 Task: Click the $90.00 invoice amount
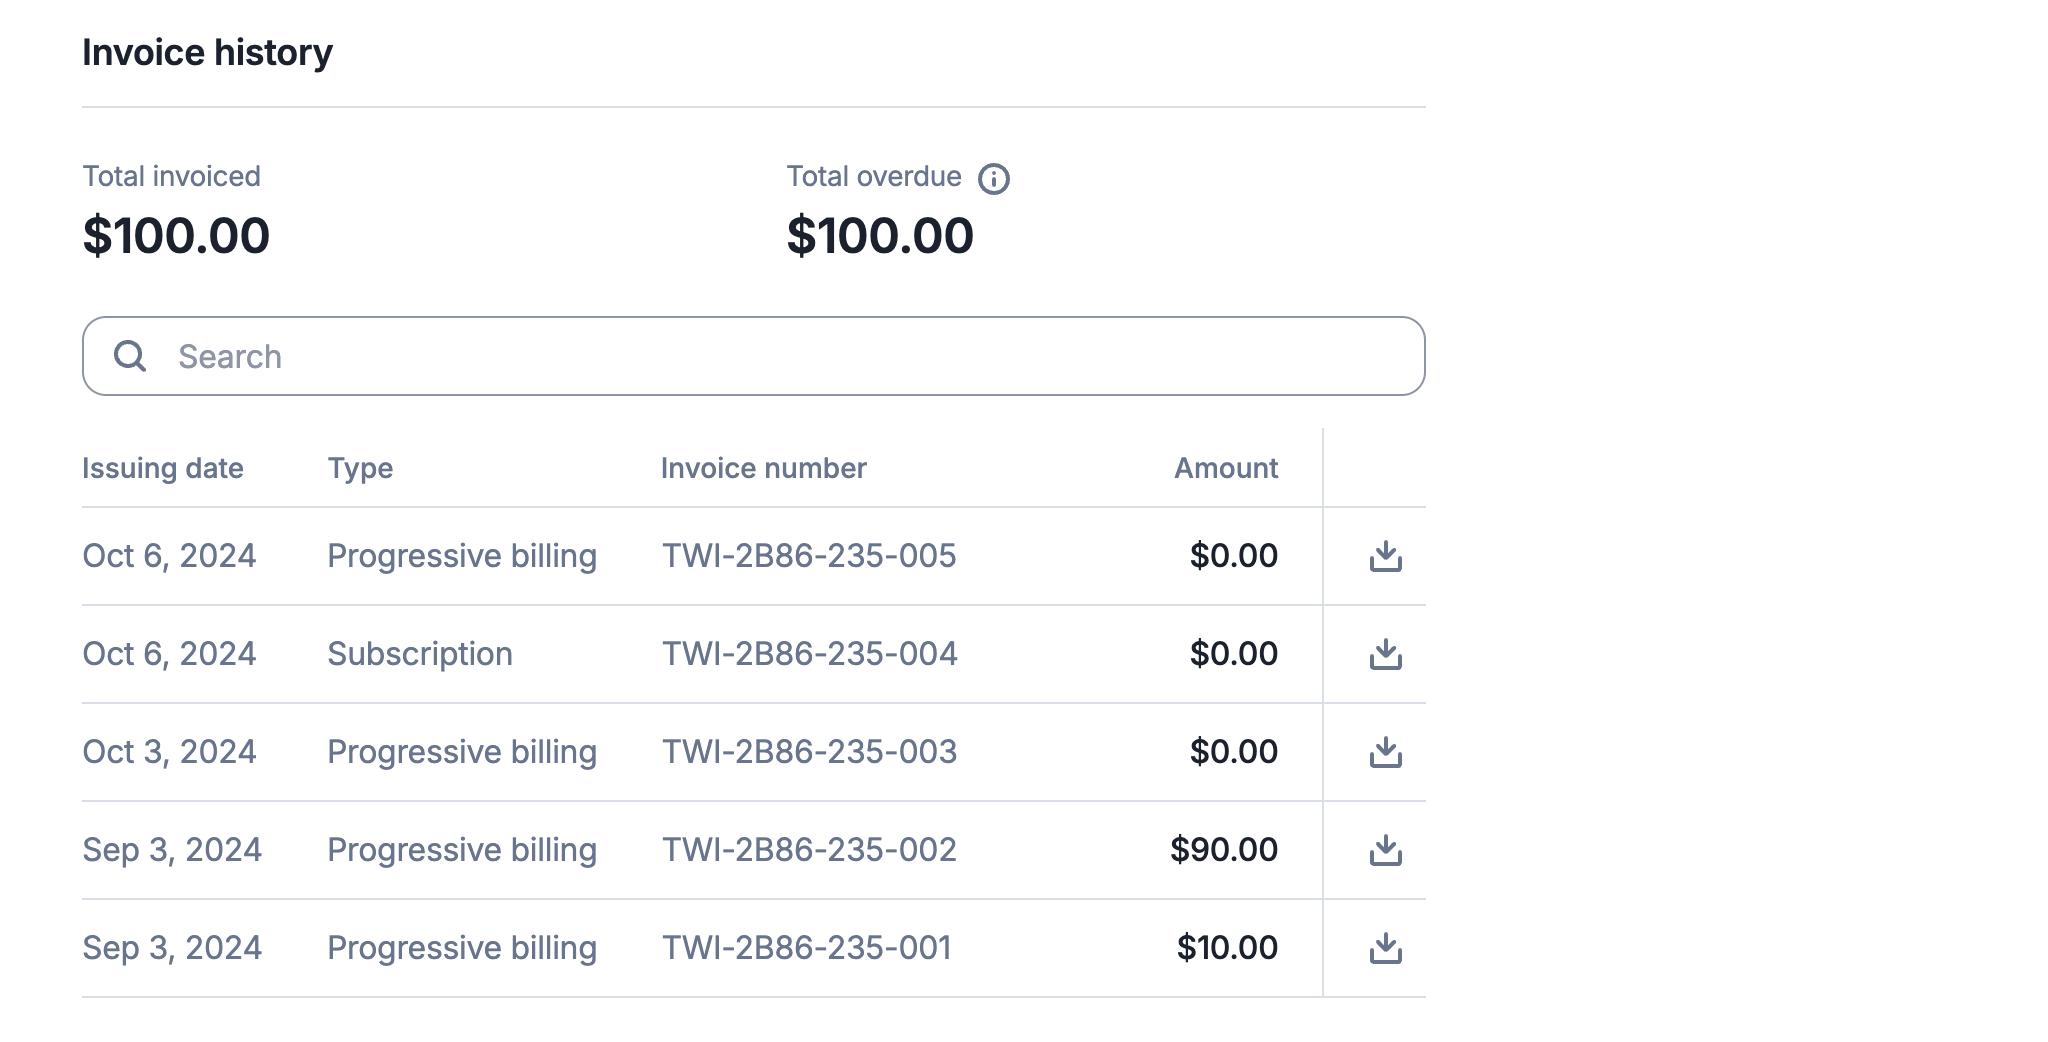click(x=1223, y=850)
